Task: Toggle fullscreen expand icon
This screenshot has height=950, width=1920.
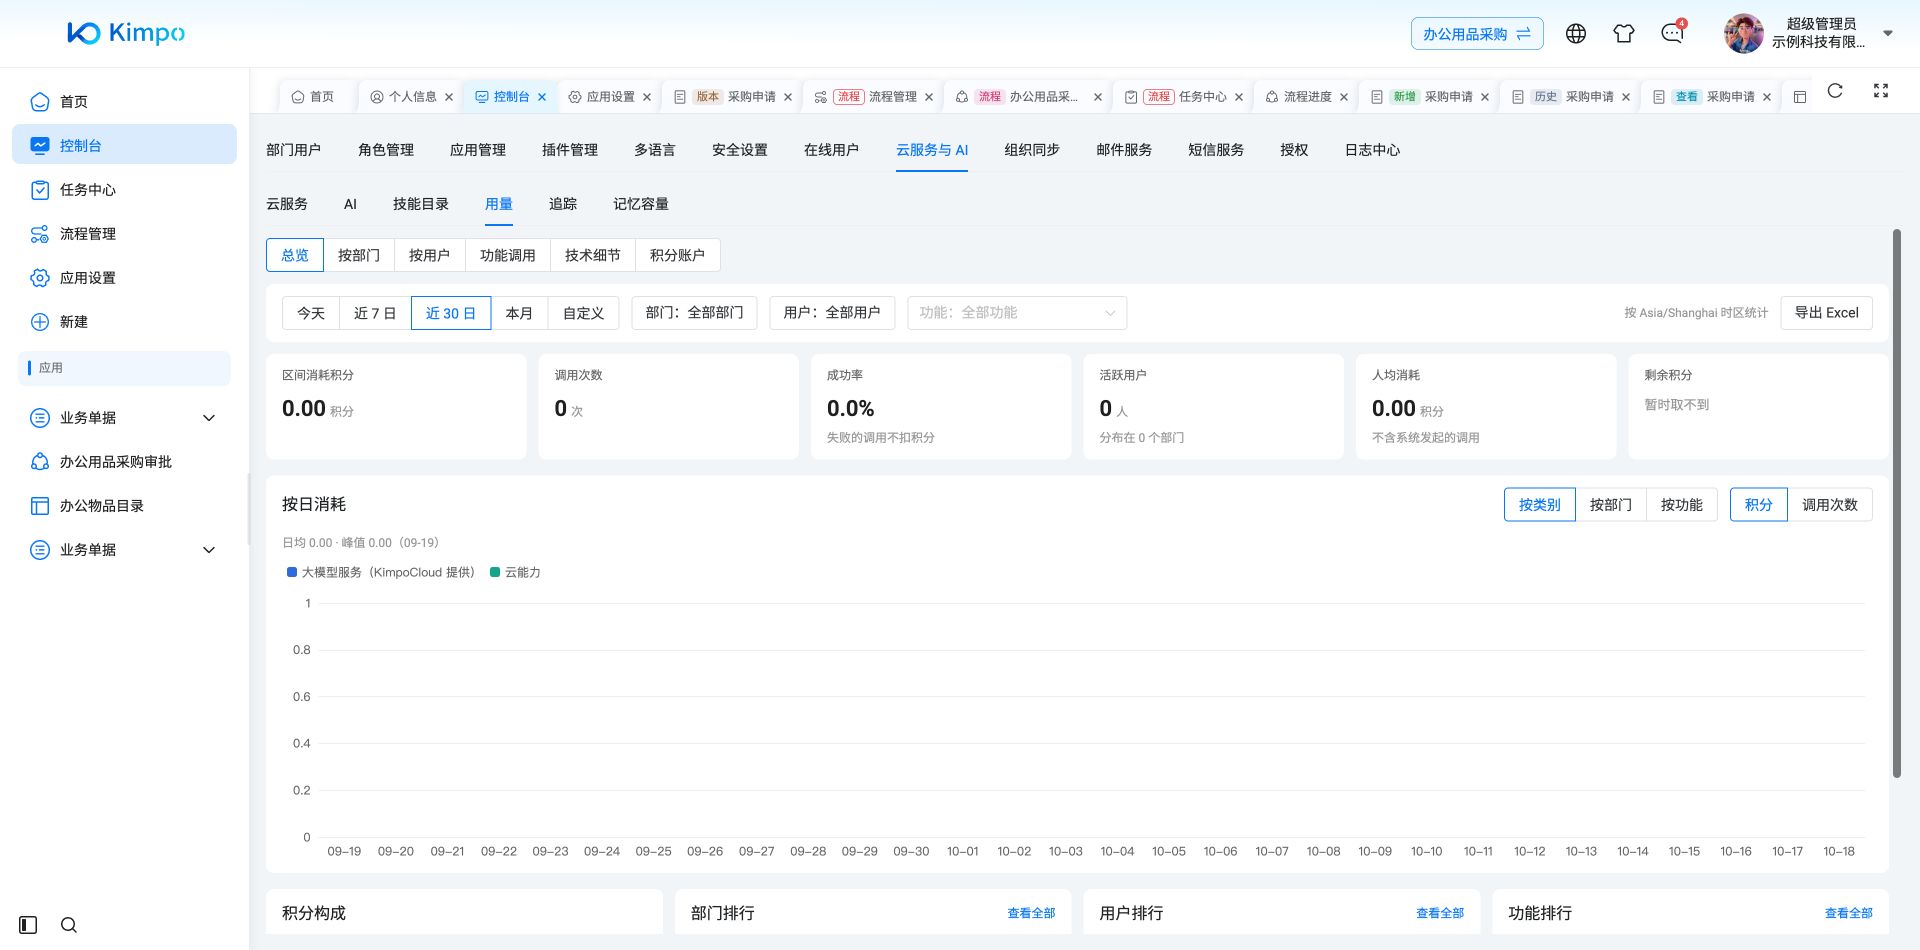Action: click(x=1881, y=91)
